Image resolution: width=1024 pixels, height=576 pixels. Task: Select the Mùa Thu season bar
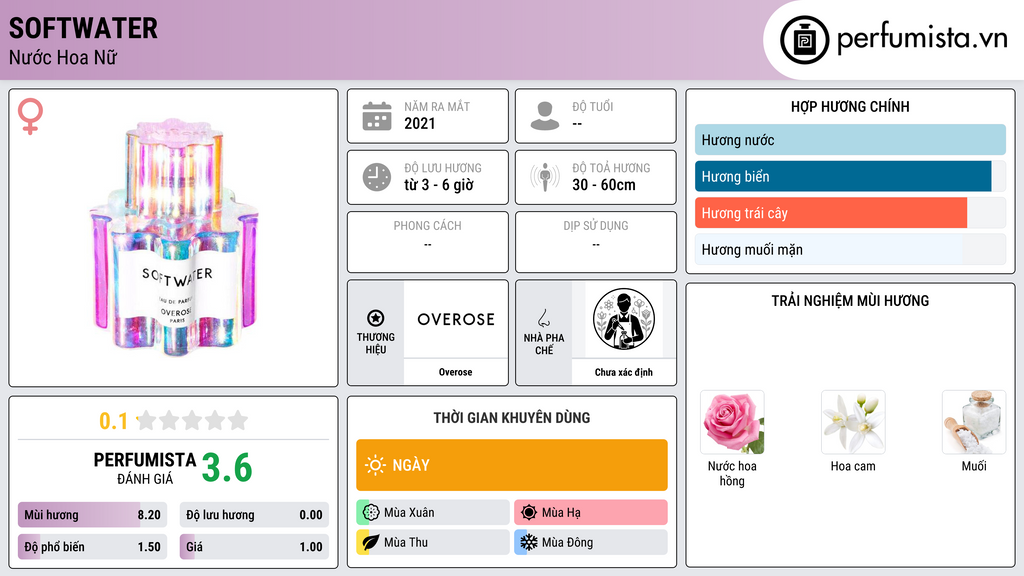point(433,542)
